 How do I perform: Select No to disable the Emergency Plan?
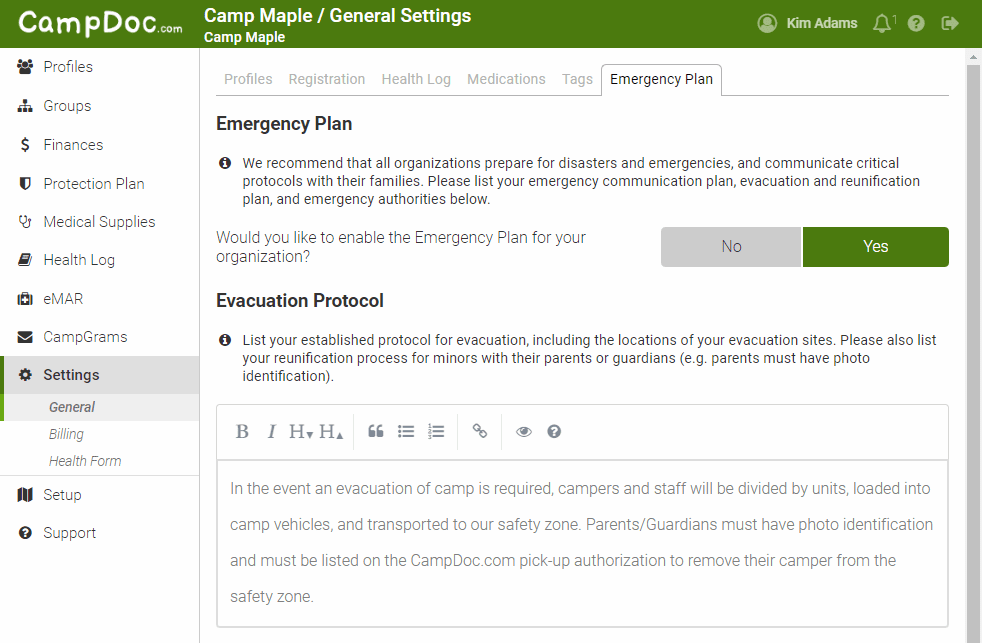tap(731, 247)
